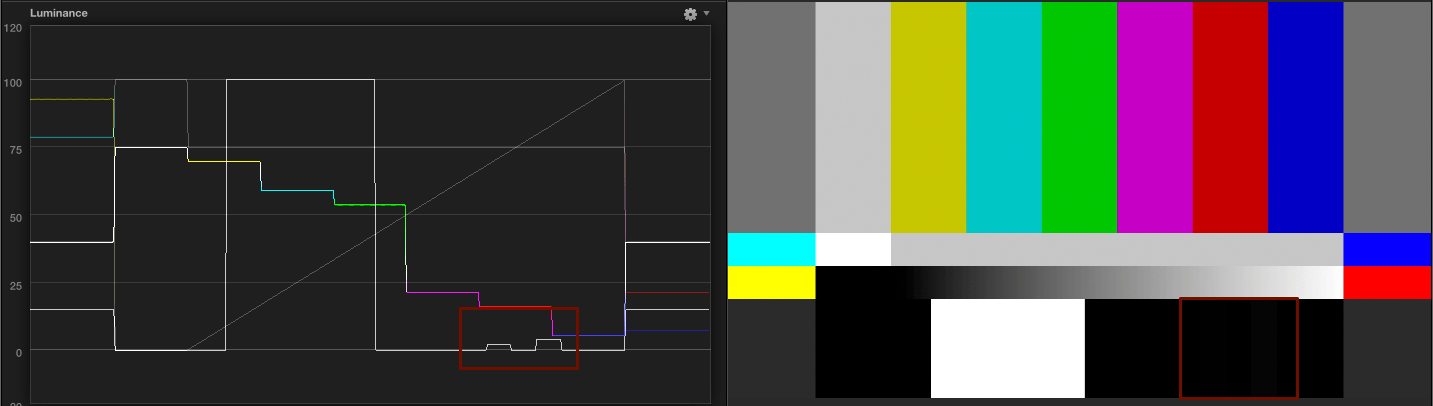
Task: Click the 100 level label on waveform axis
Action: tap(13, 81)
